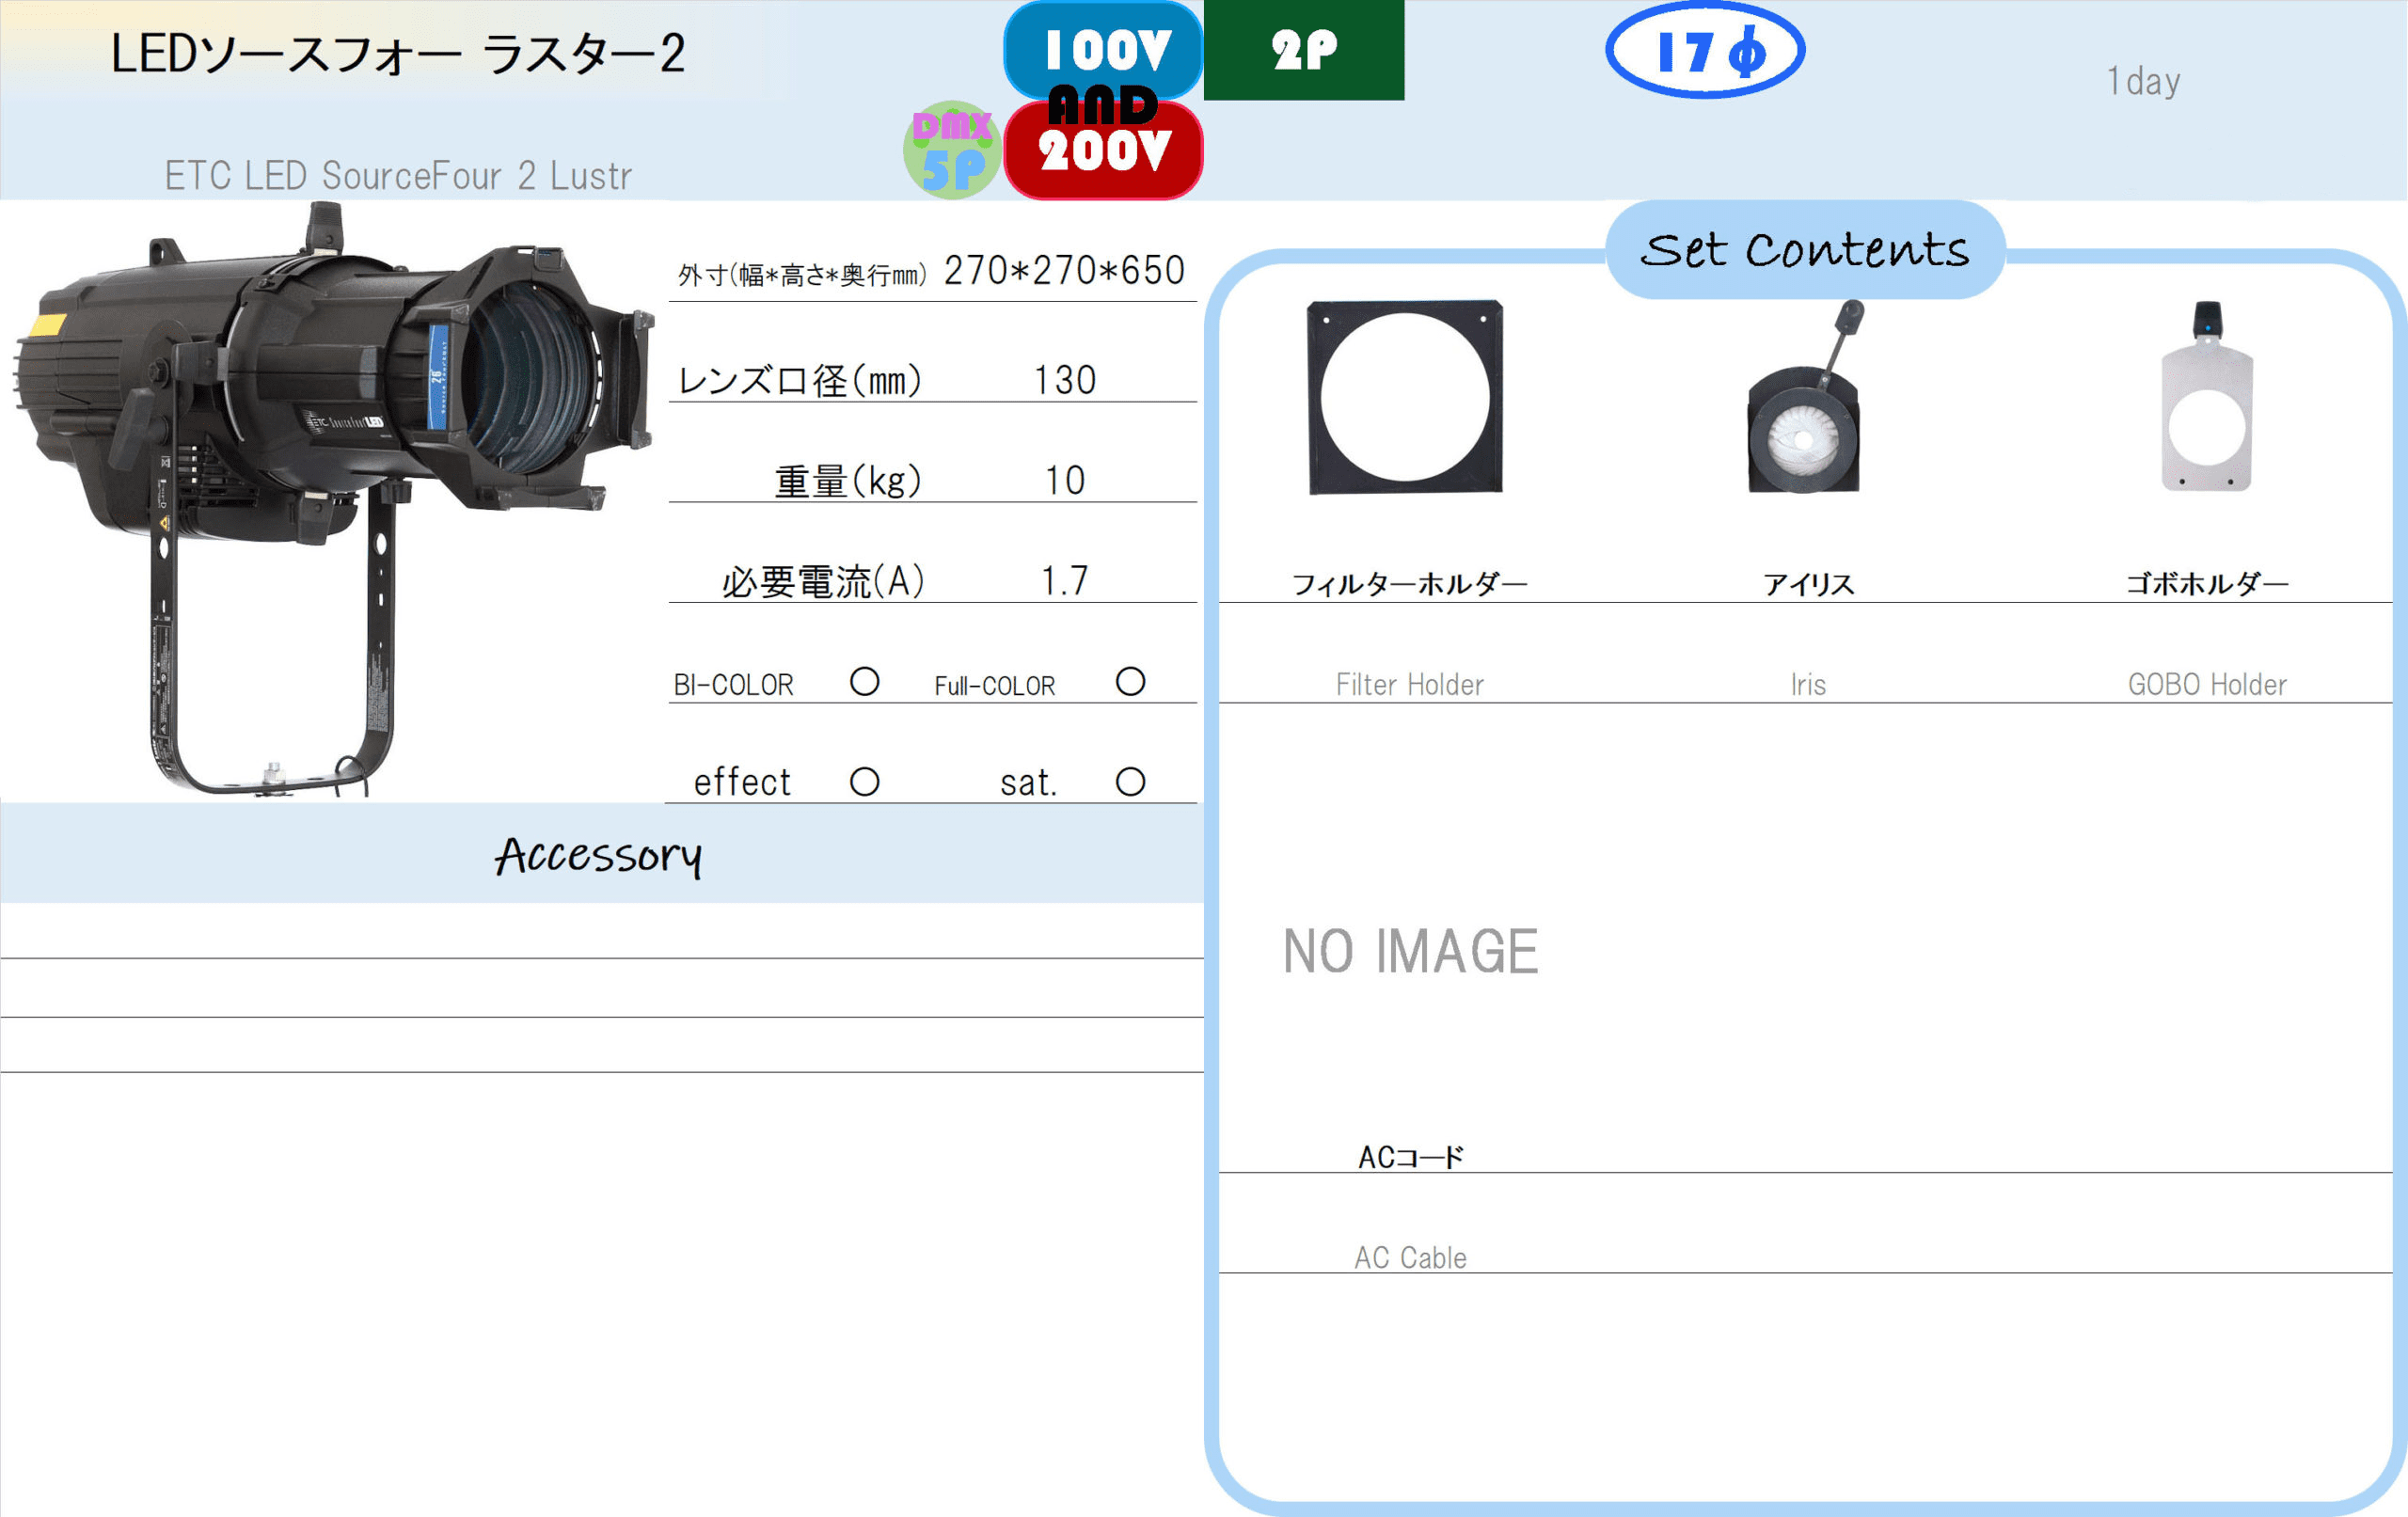
Task: Click the Filter Holder English caption
Action: [1410, 685]
